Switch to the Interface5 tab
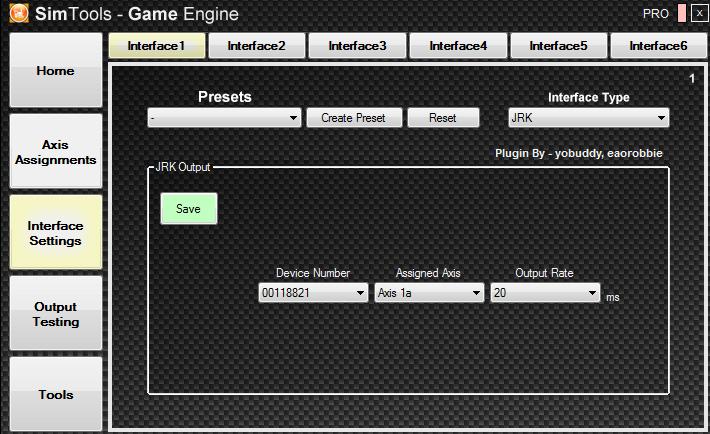 click(x=558, y=46)
